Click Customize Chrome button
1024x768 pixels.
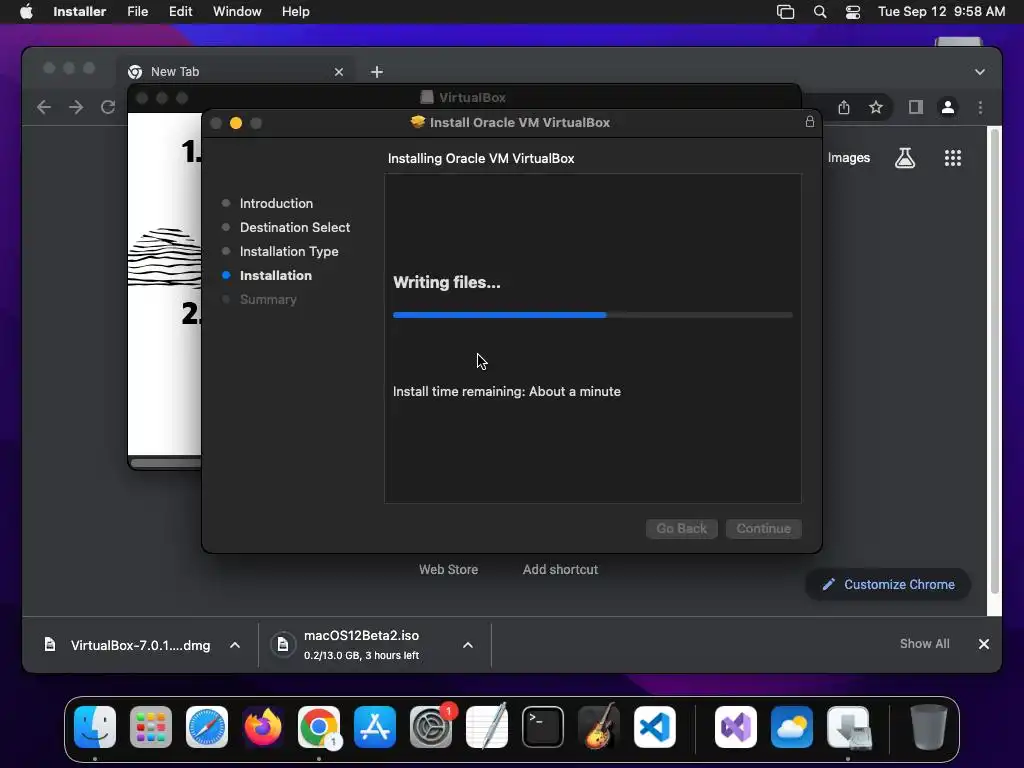(888, 584)
